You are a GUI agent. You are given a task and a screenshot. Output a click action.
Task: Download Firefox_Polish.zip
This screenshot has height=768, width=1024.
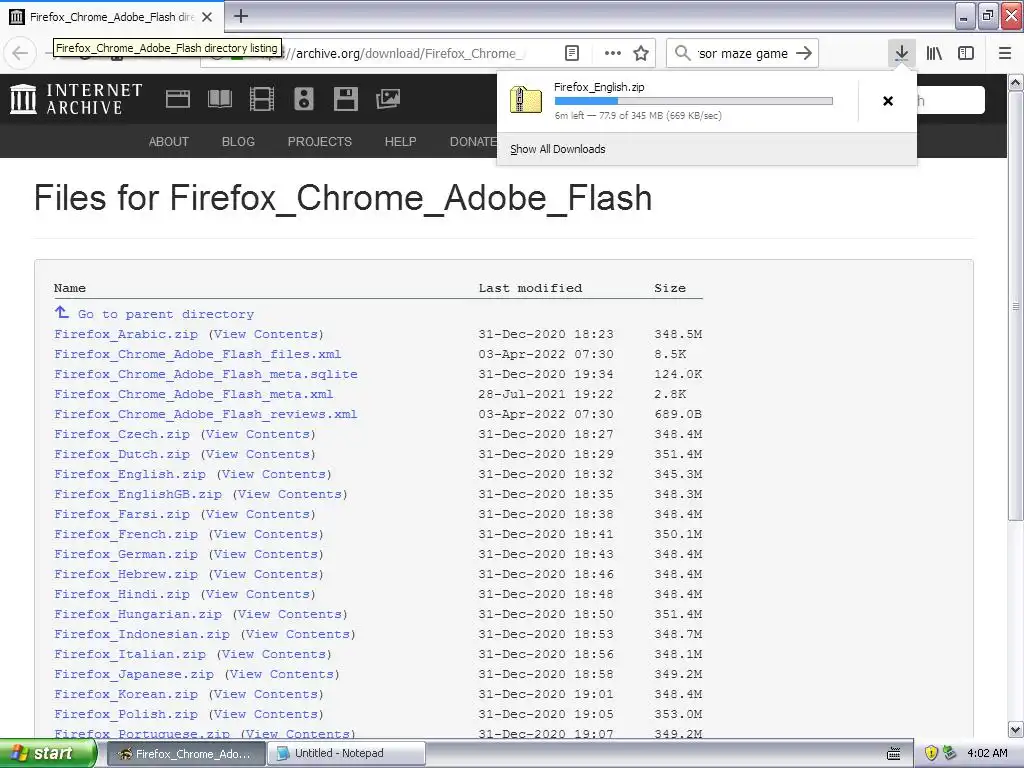click(125, 714)
